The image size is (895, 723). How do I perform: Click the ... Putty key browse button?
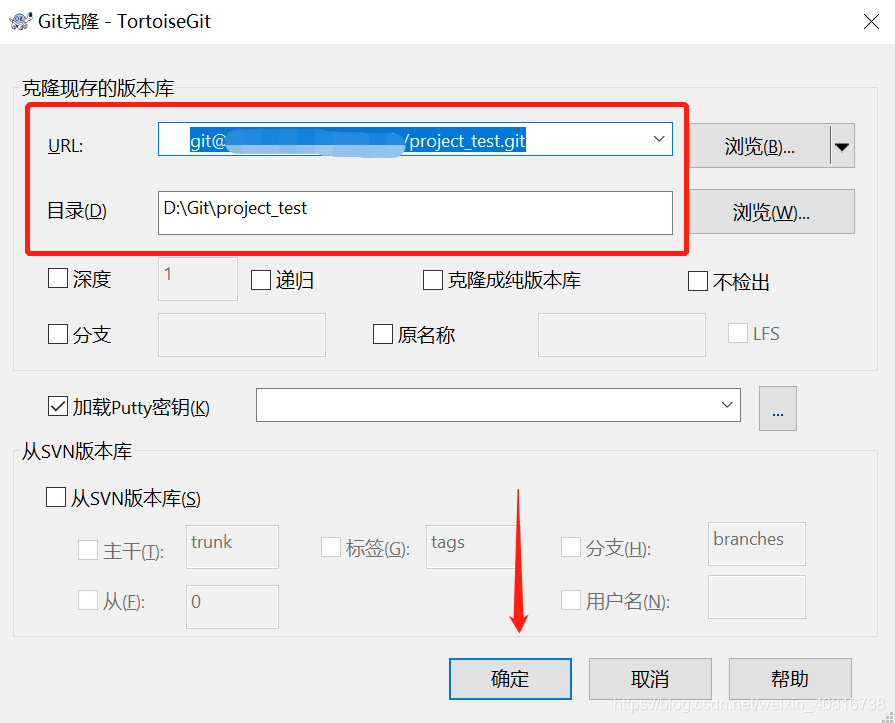pos(777,409)
